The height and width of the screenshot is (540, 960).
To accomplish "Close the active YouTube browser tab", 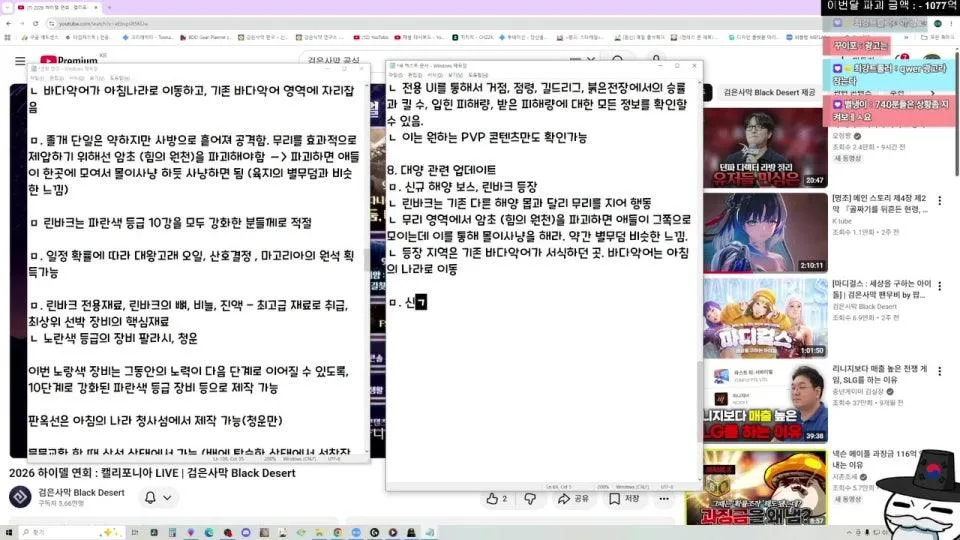I will coord(96,7).
